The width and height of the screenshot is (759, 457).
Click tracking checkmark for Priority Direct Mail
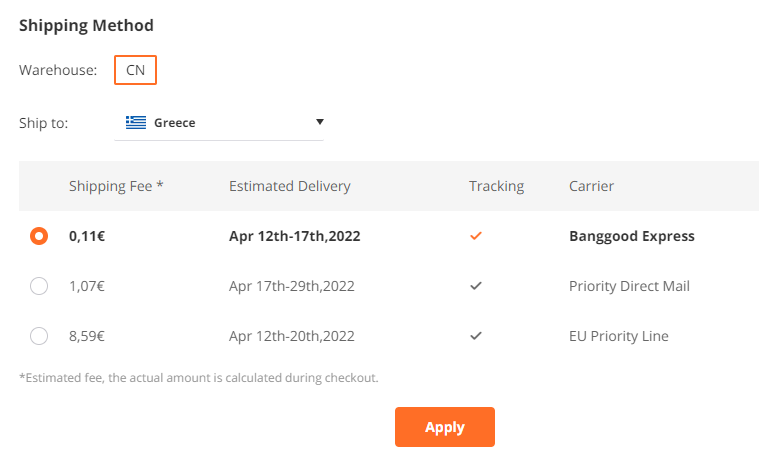coord(476,286)
